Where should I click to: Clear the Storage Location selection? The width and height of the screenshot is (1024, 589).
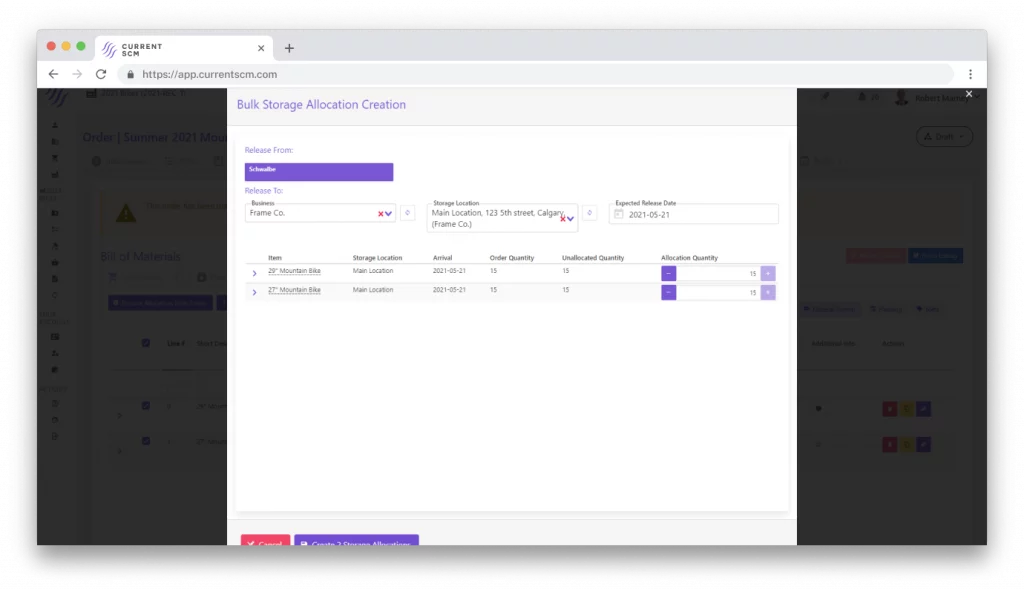pyautogui.click(x=563, y=218)
